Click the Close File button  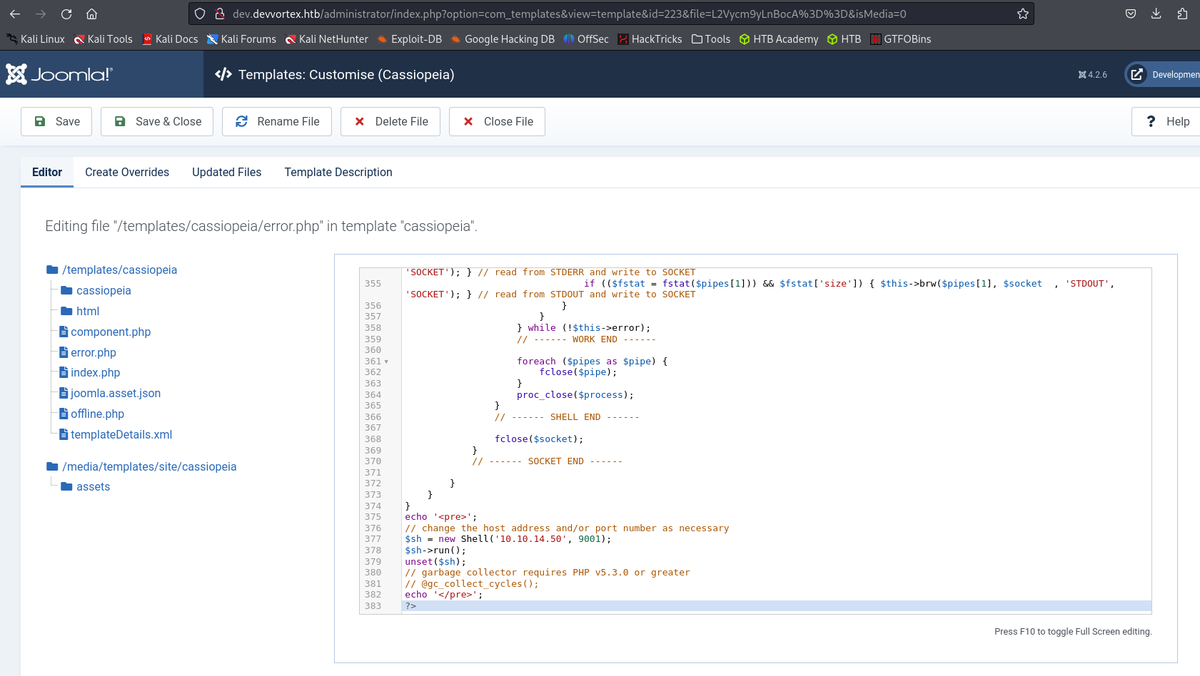(x=497, y=121)
